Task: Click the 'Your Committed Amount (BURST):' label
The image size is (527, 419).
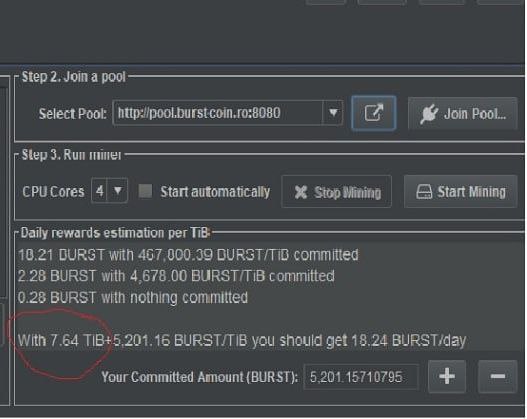Action: (200, 377)
